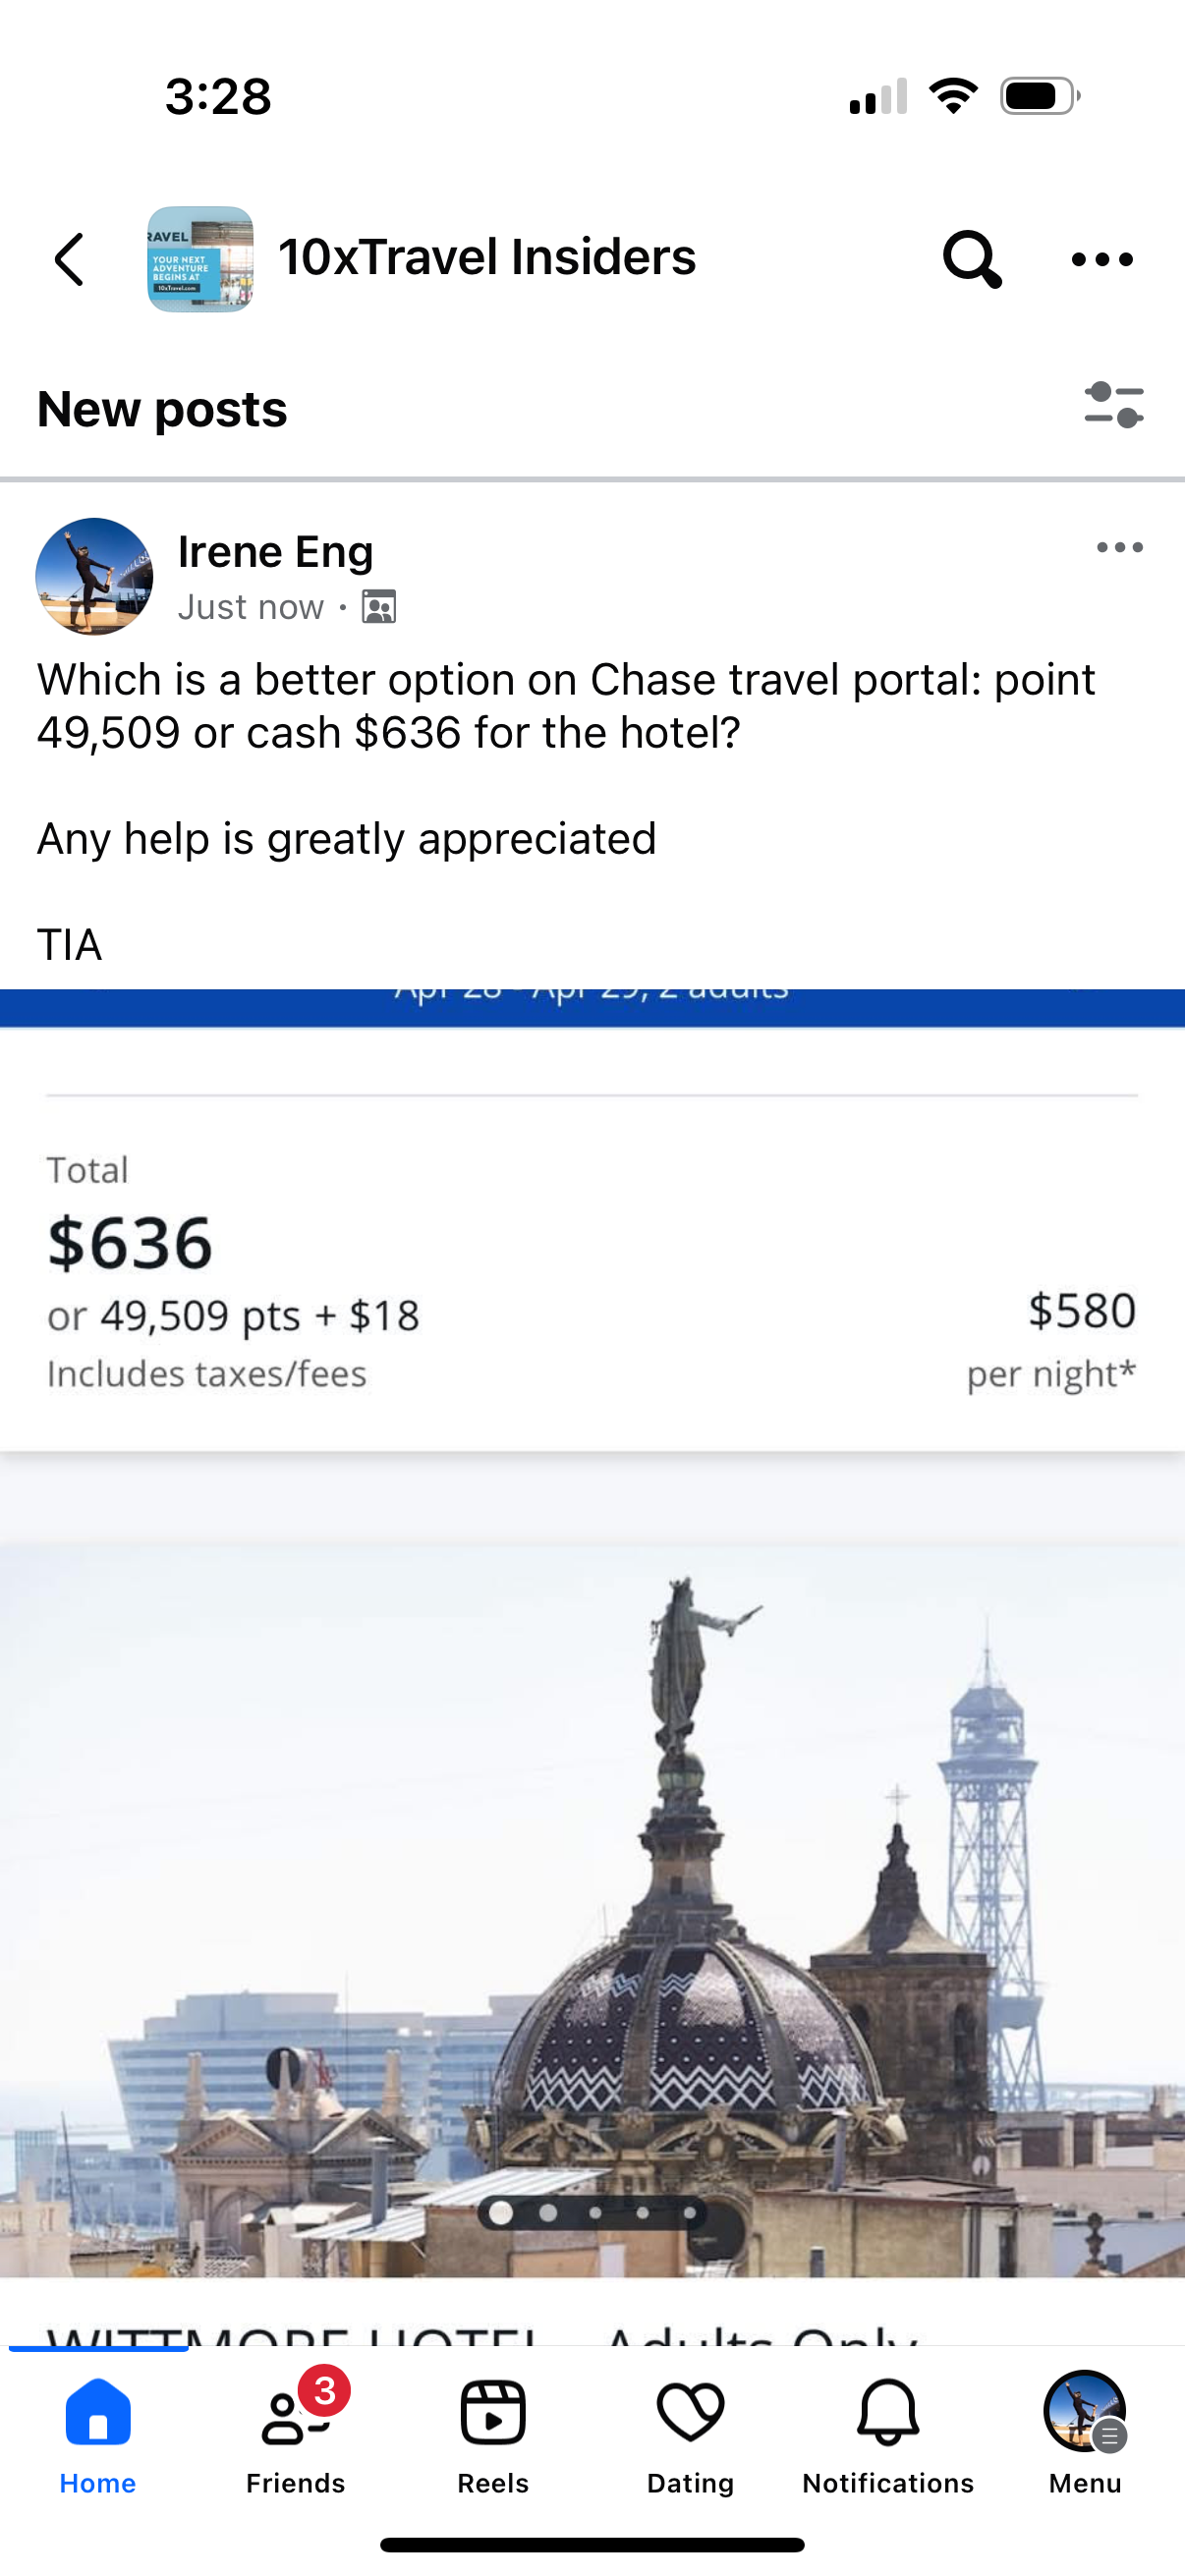1185x2576 pixels.
Task: Open the 10xTravel Insiders group thumbnail
Action: pyautogui.click(x=200, y=260)
